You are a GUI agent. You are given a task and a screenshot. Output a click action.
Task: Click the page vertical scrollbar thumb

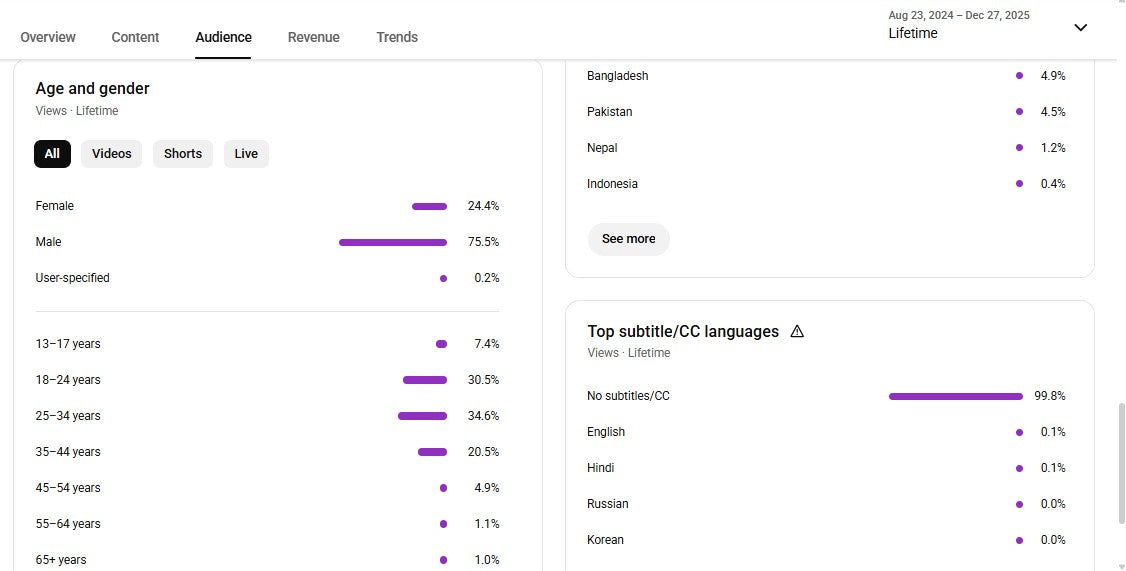click(1120, 462)
